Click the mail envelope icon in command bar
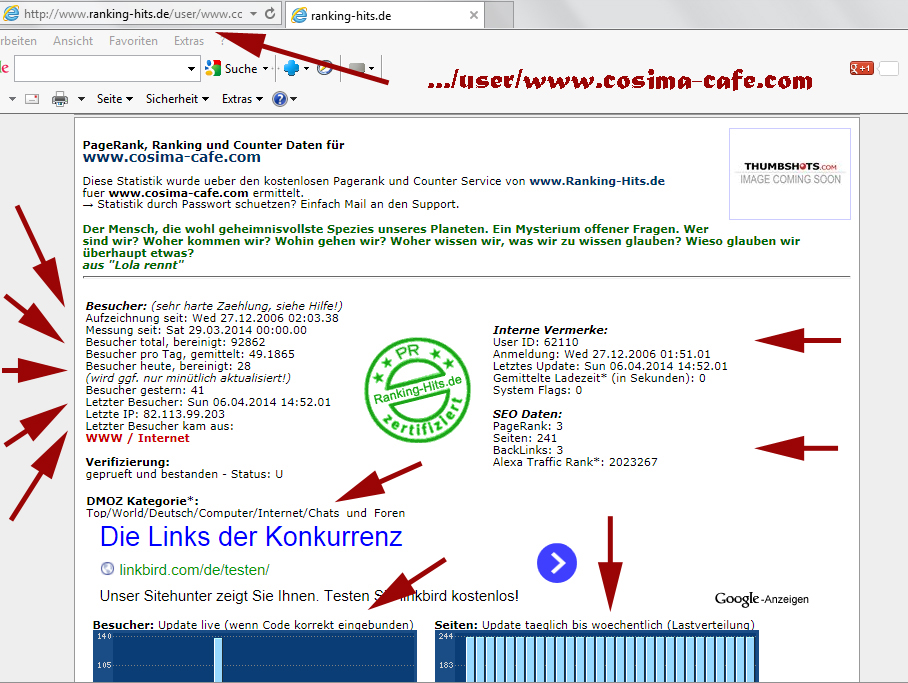This screenshot has width=908, height=683. point(32,99)
